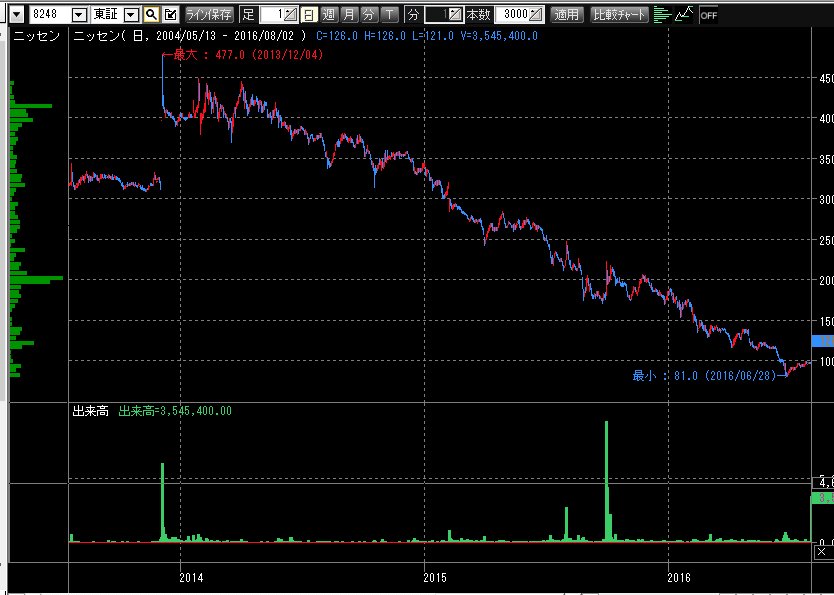Open the calculator icon beside the 分 field
The height and width of the screenshot is (595, 834).
[x=456, y=15]
